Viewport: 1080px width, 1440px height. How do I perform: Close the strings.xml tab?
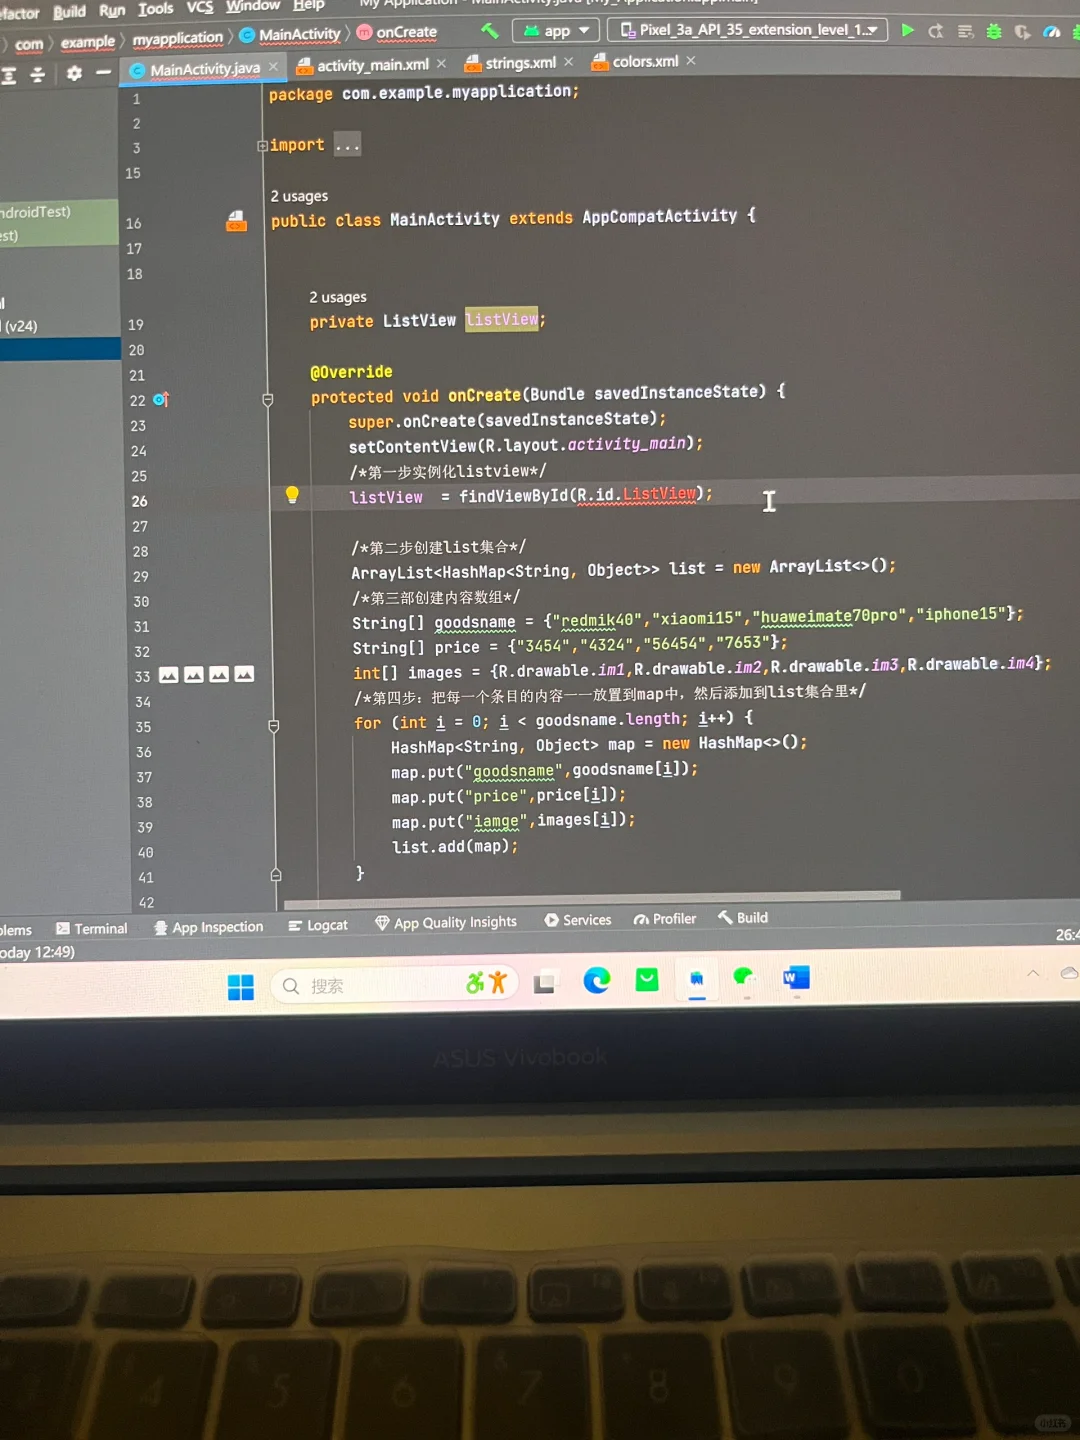[x=568, y=62]
